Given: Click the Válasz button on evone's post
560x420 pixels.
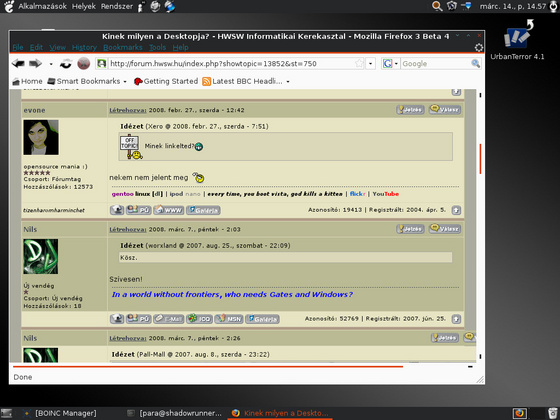Looking at the screenshot, I should (445, 109).
